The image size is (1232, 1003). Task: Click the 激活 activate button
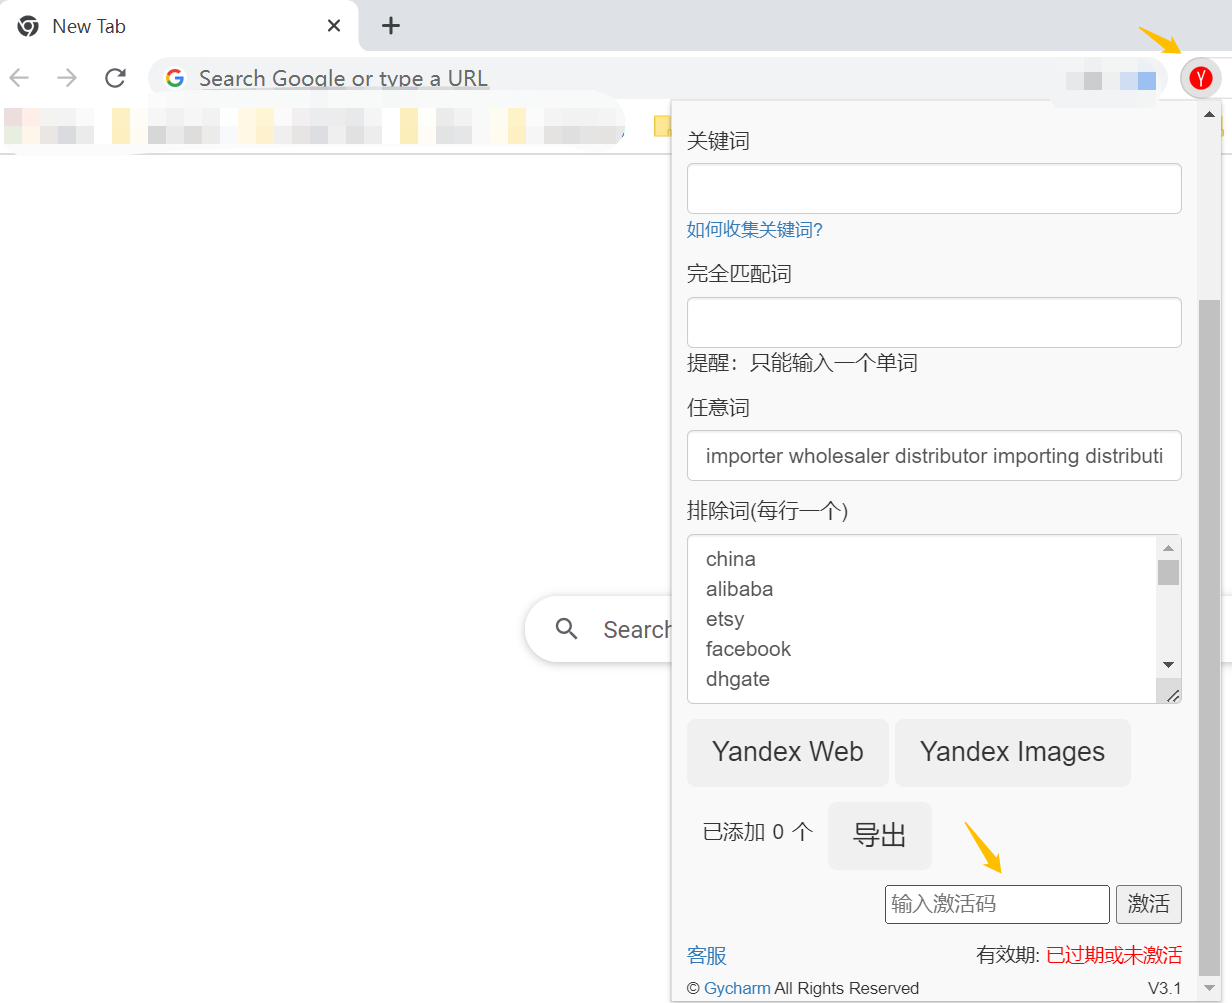pos(1149,904)
